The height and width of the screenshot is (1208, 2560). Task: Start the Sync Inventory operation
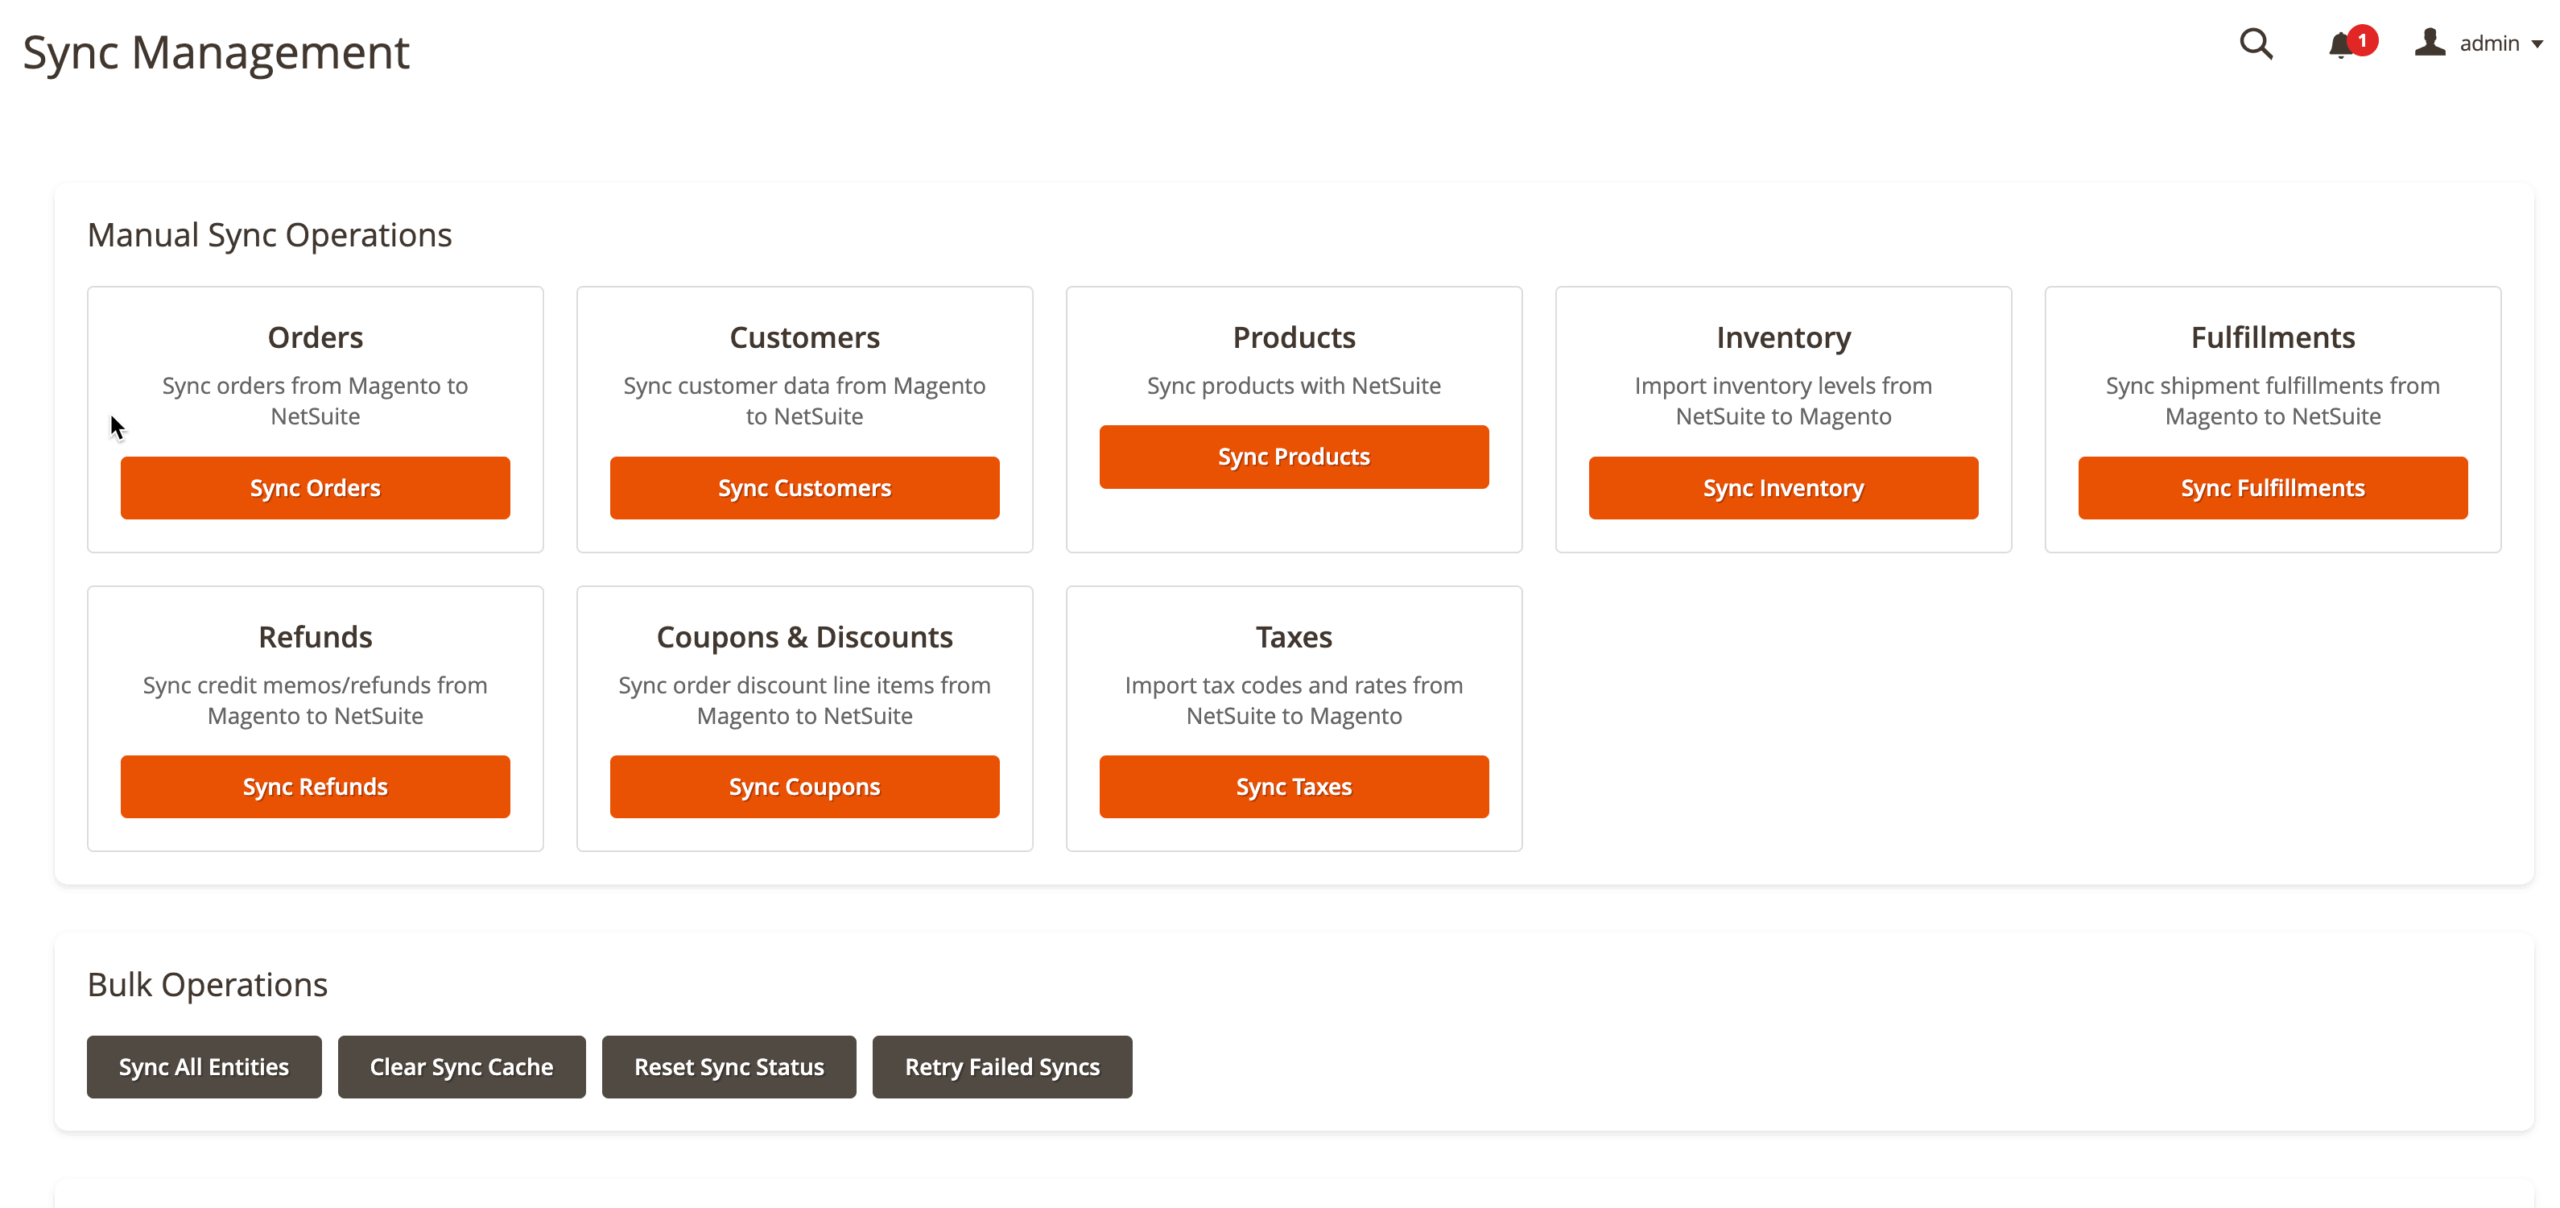pos(1783,488)
